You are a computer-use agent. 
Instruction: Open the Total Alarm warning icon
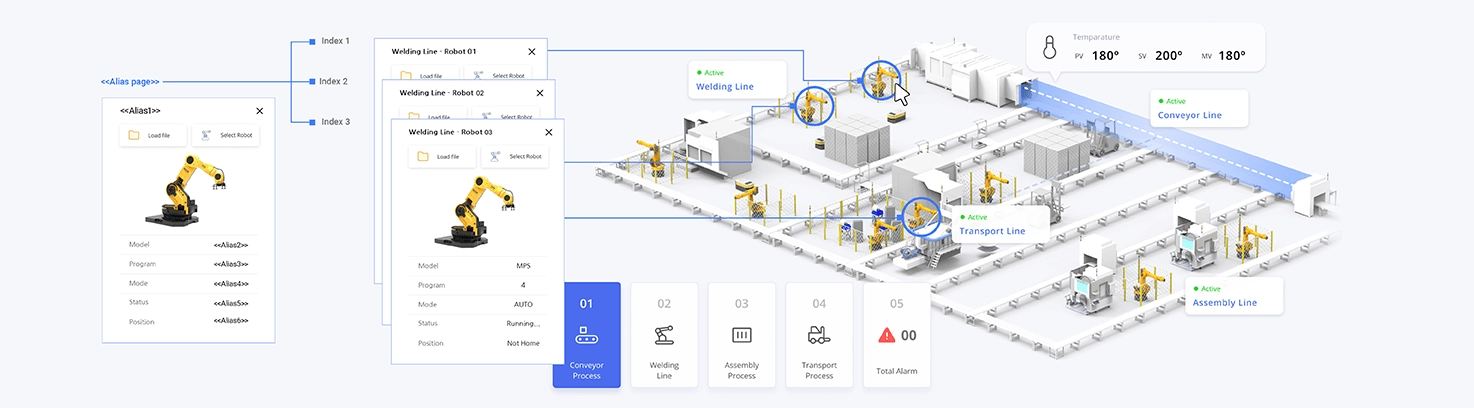(x=886, y=336)
